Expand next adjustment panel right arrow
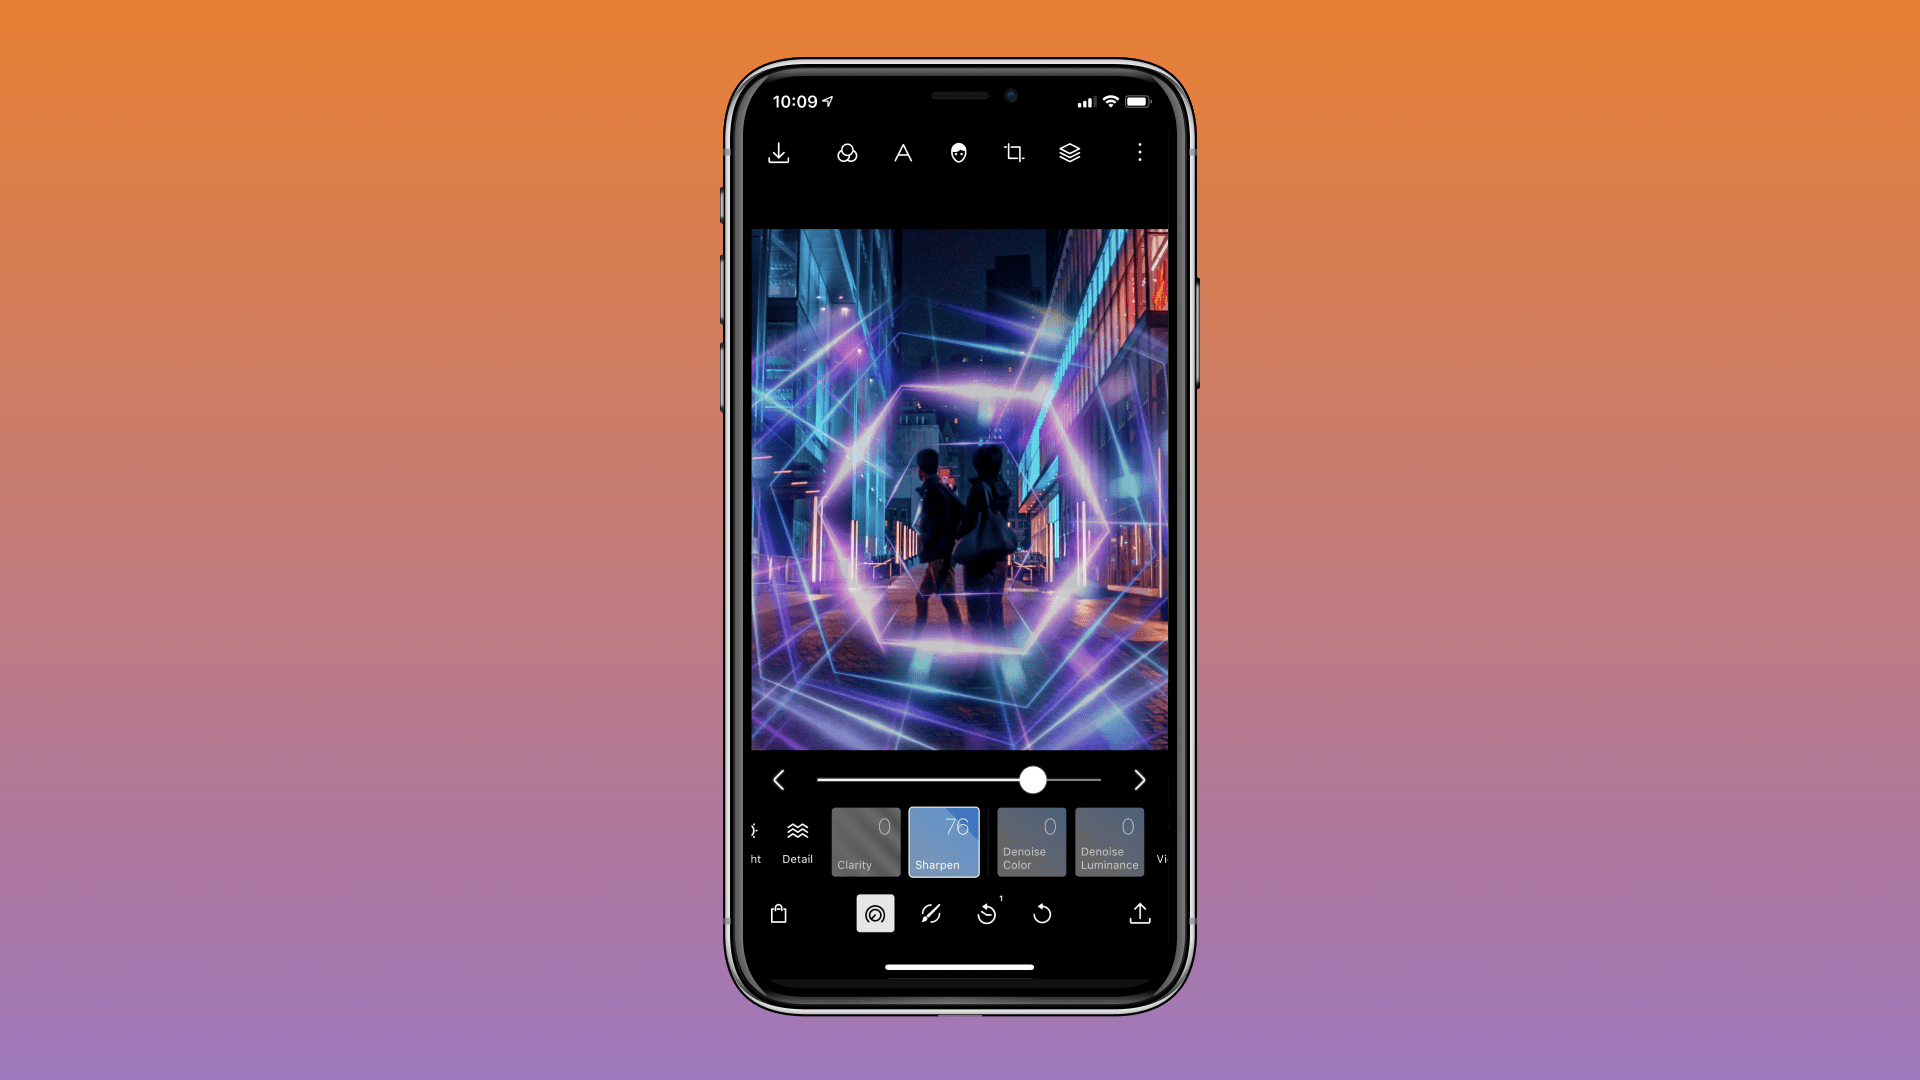The width and height of the screenshot is (1920, 1080). pyautogui.click(x=1139, y=779)
